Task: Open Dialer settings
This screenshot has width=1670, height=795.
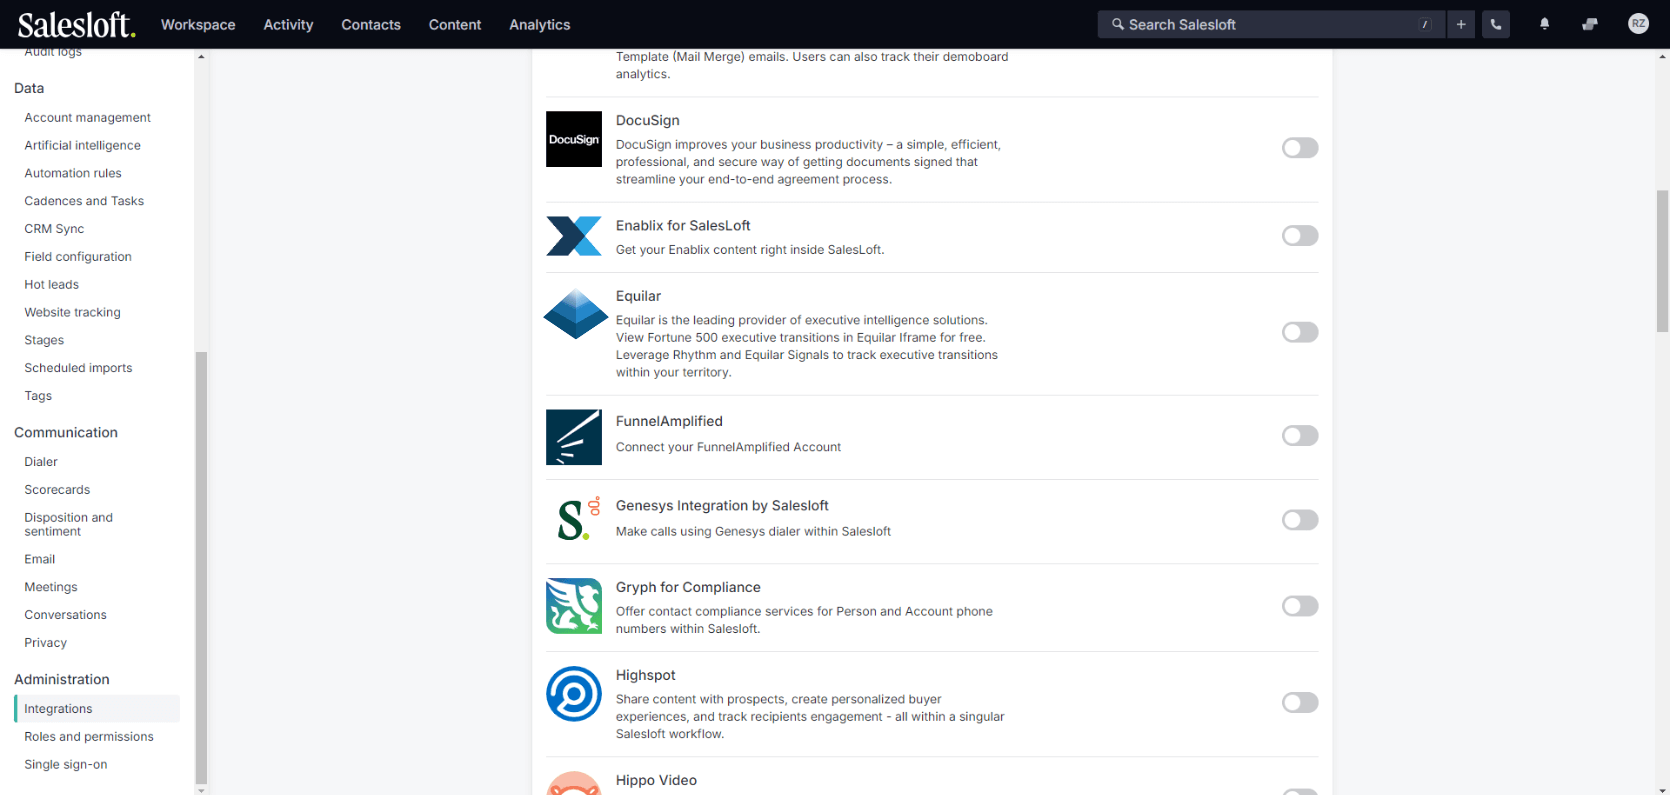Action: pyautogui.click(x=41, y=462)
